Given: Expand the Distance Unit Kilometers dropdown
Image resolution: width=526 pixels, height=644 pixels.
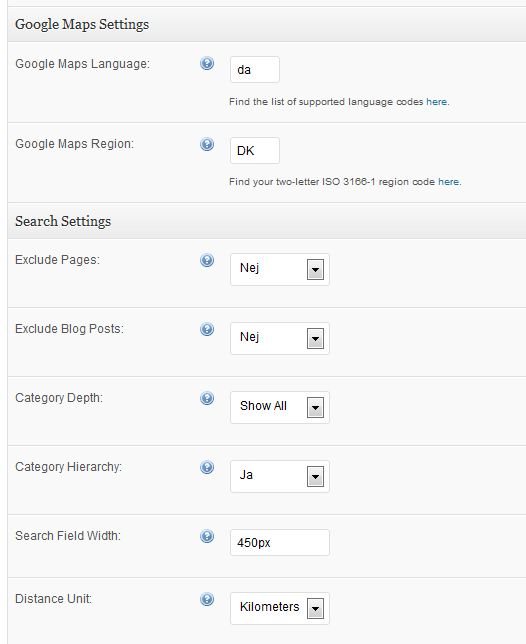Looking at the screenshot, I should click(280, 608).
